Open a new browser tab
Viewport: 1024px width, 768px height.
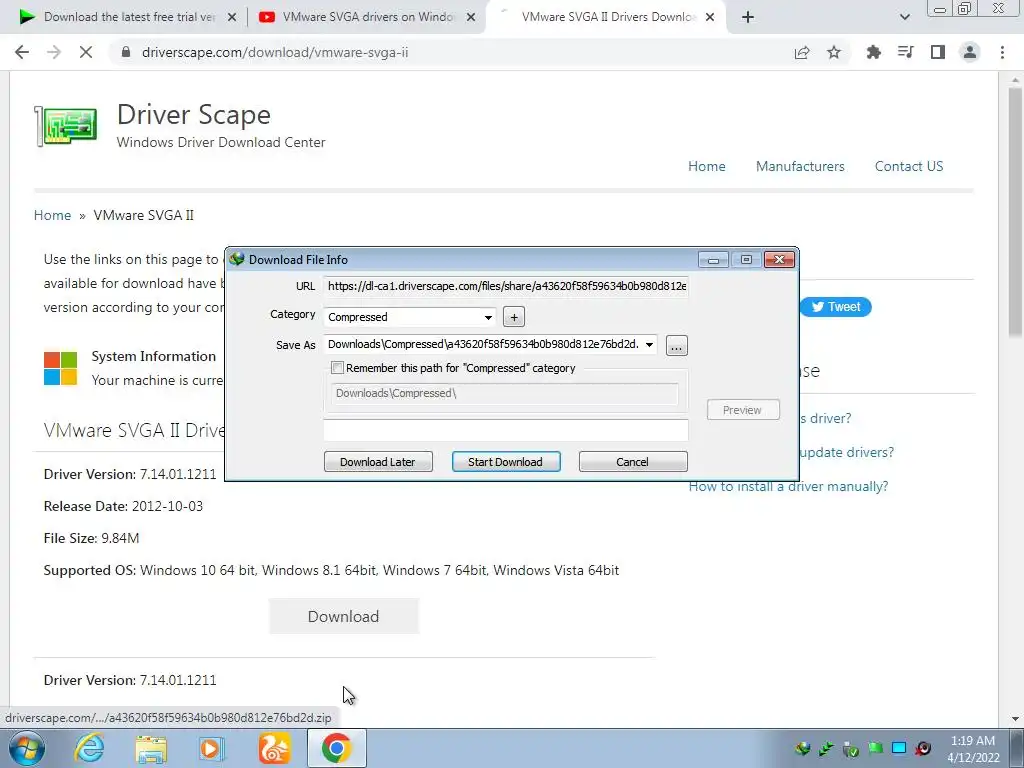[x=748, y=18]
